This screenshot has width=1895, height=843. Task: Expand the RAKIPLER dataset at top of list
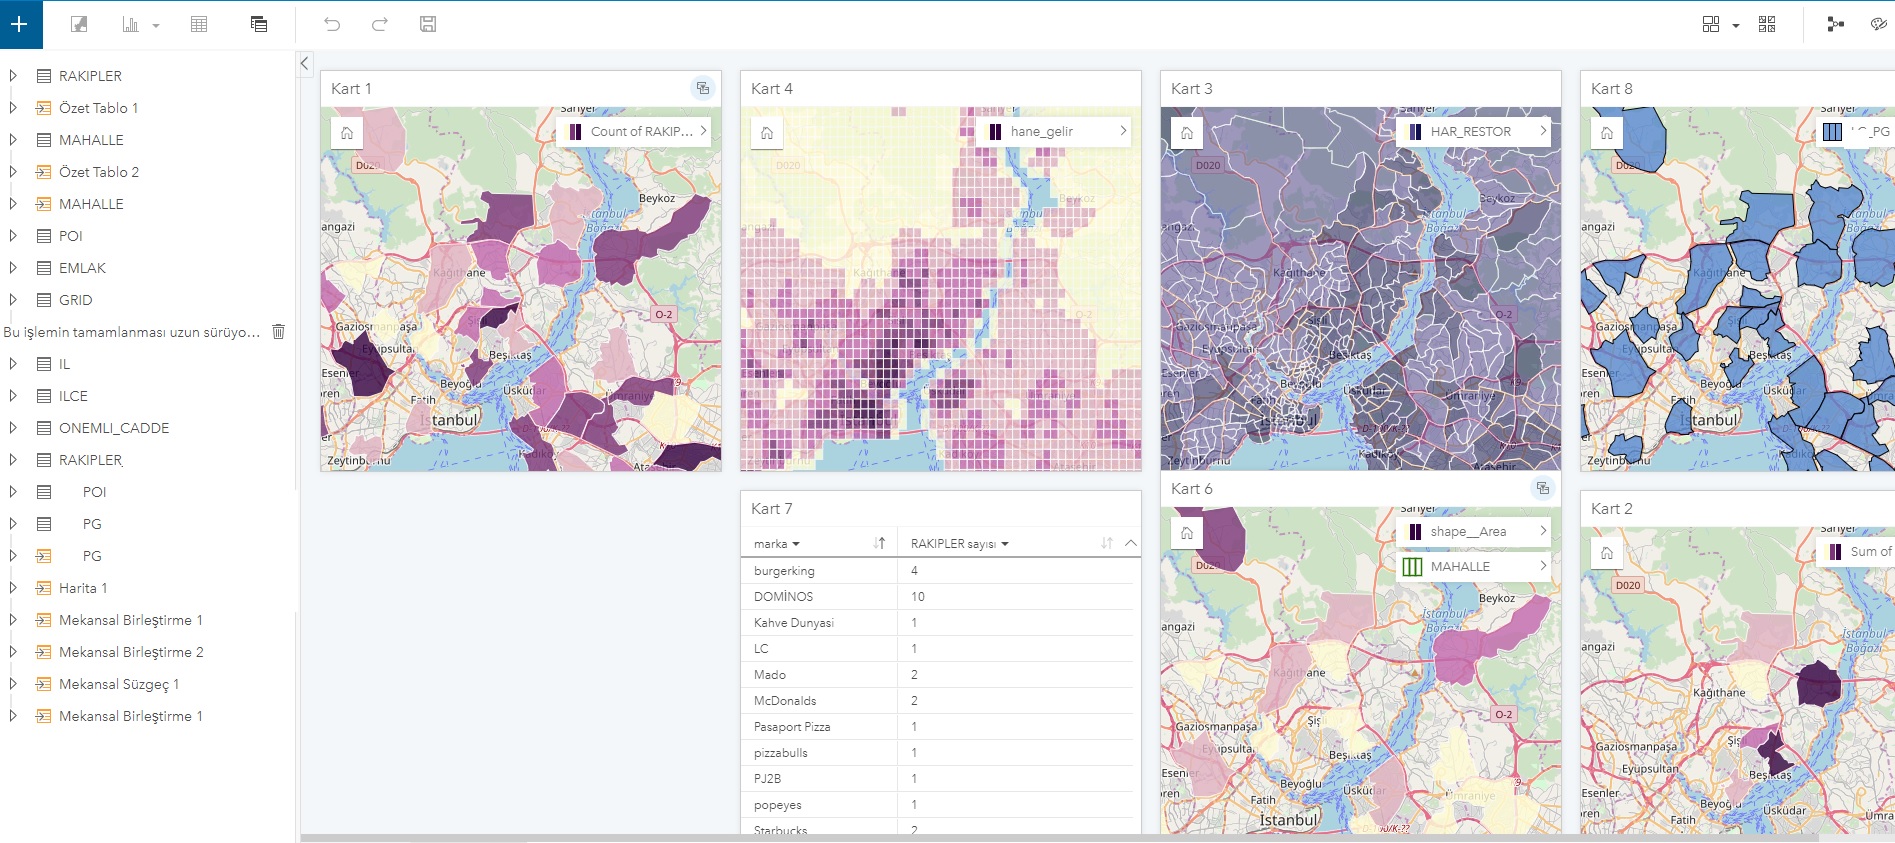pos(13,76)
